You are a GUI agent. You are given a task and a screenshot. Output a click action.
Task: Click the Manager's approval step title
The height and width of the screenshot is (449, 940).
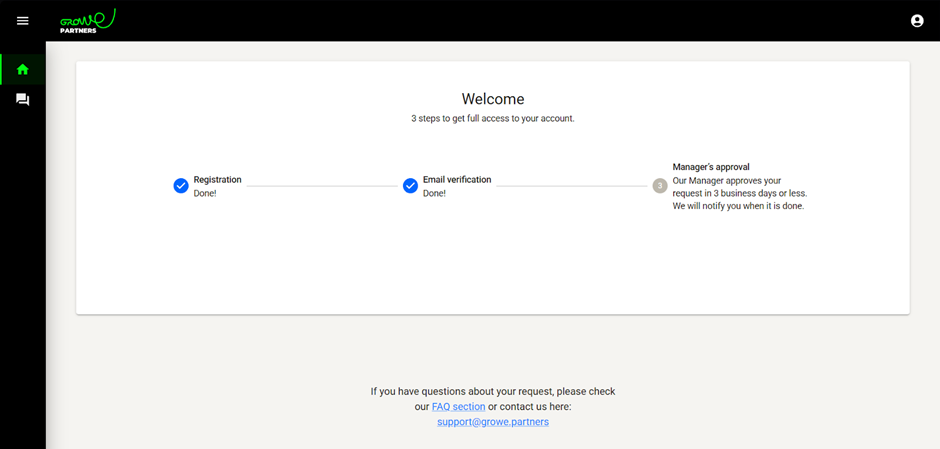tap(711, 167)
